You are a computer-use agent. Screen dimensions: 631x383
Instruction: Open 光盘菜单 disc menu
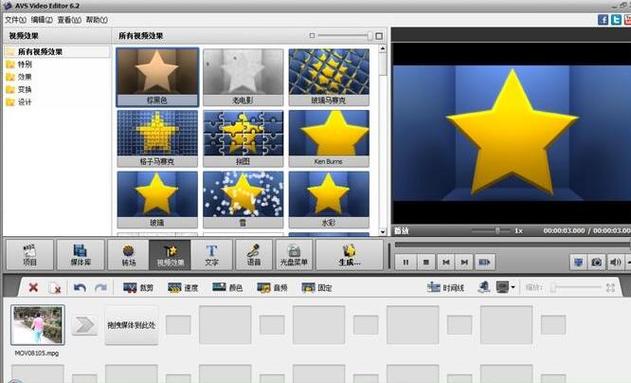(294, 255)
